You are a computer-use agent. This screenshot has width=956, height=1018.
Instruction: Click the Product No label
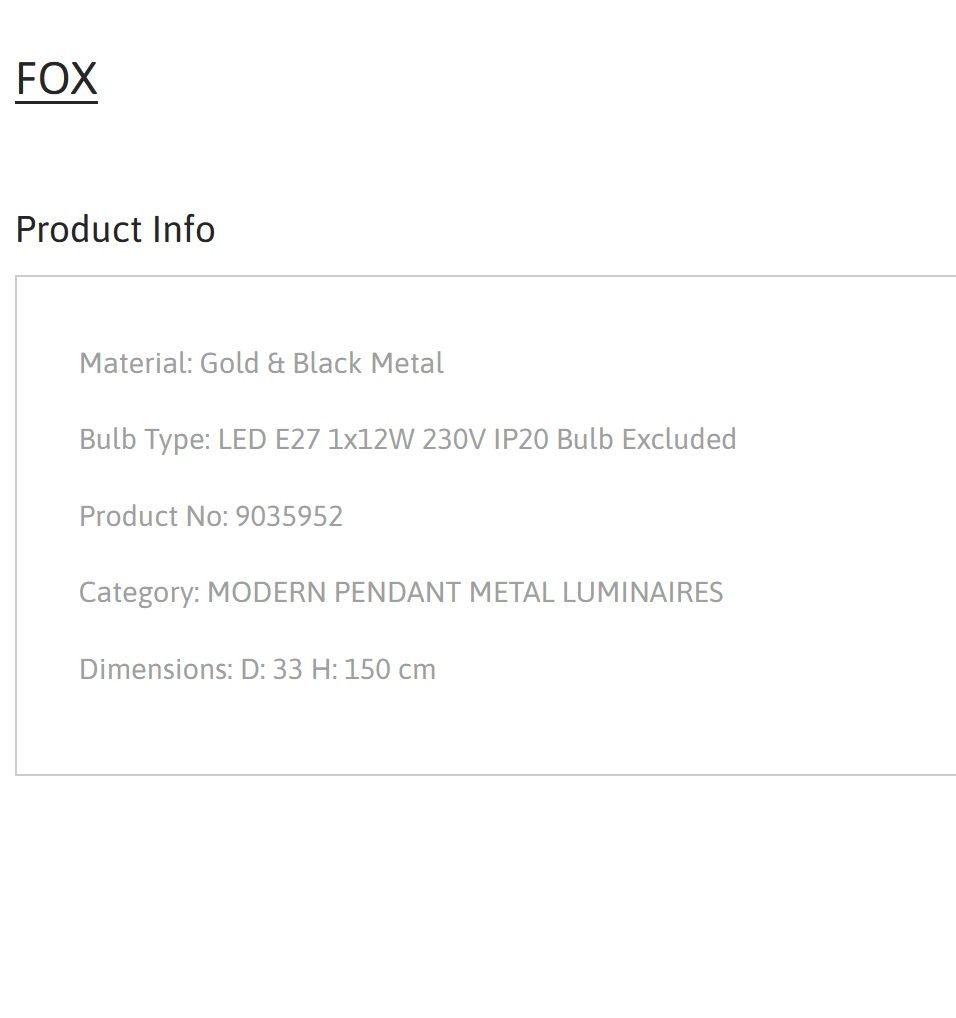point(154,517)
